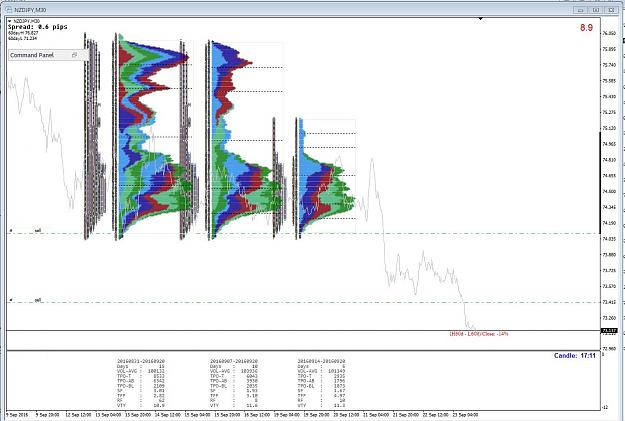625x421 pixels.
Task: Minimize the NZDJPY,M30 chart window
Action: (581, 10)
